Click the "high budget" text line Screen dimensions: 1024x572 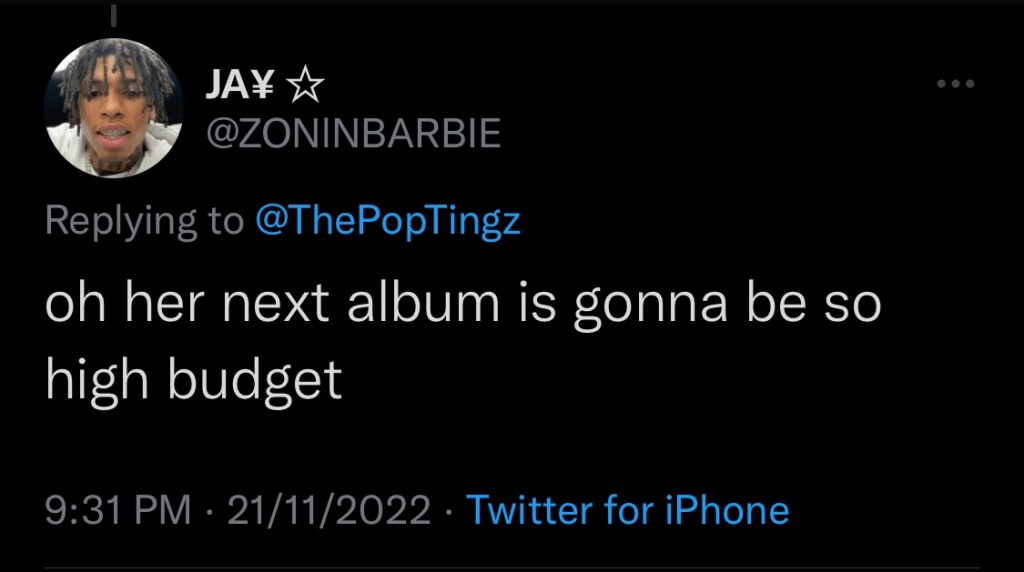pyautogui.click(x=193, y=382)
